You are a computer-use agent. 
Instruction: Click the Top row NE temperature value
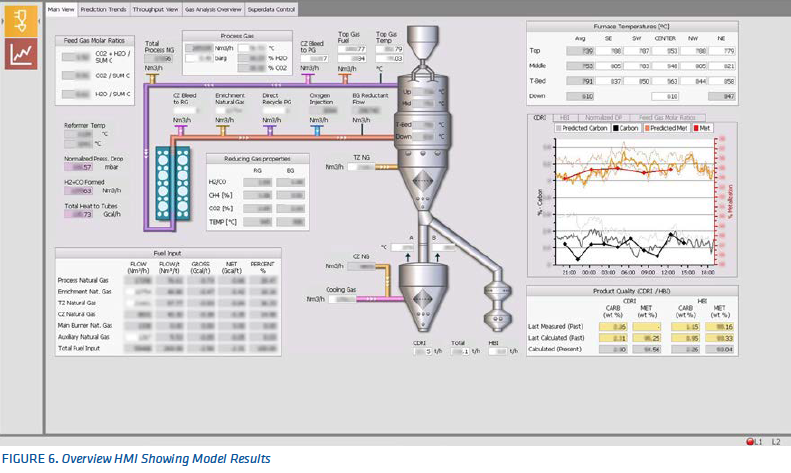722,51
